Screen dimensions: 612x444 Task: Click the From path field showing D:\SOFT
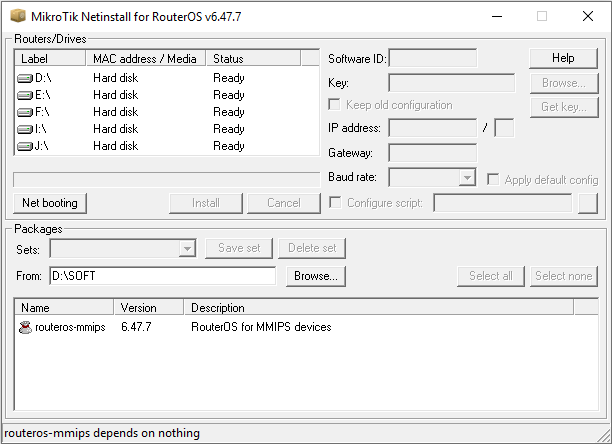[163, 276]
